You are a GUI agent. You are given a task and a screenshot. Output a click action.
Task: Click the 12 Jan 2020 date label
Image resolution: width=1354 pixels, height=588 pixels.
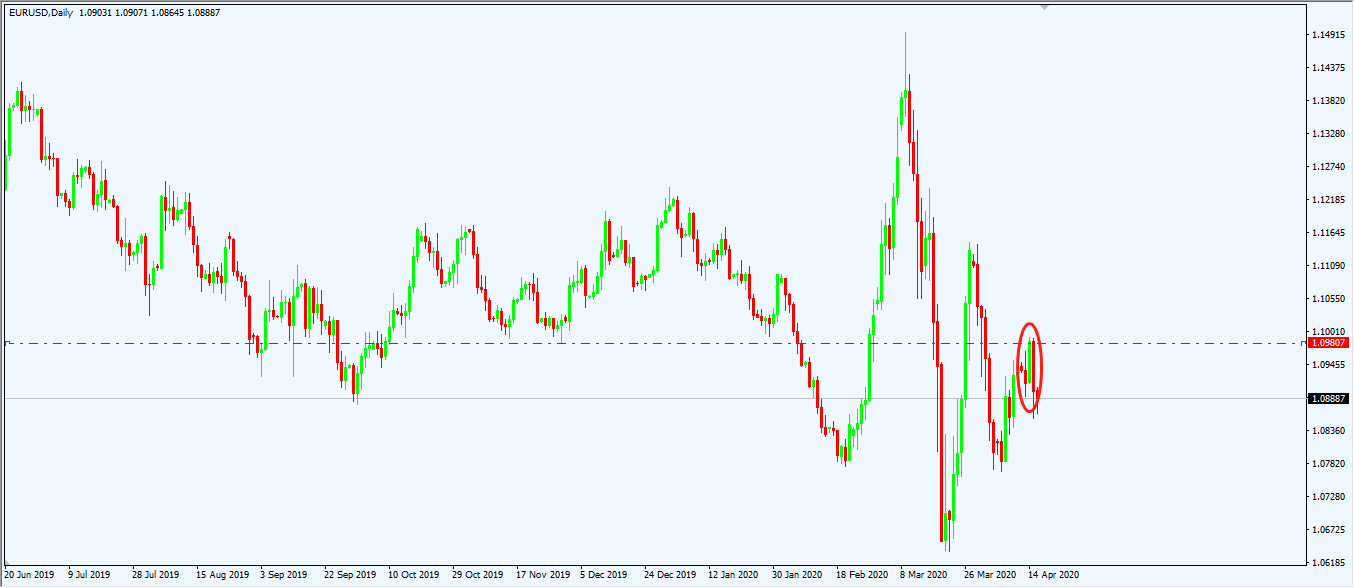coord(734,576)
